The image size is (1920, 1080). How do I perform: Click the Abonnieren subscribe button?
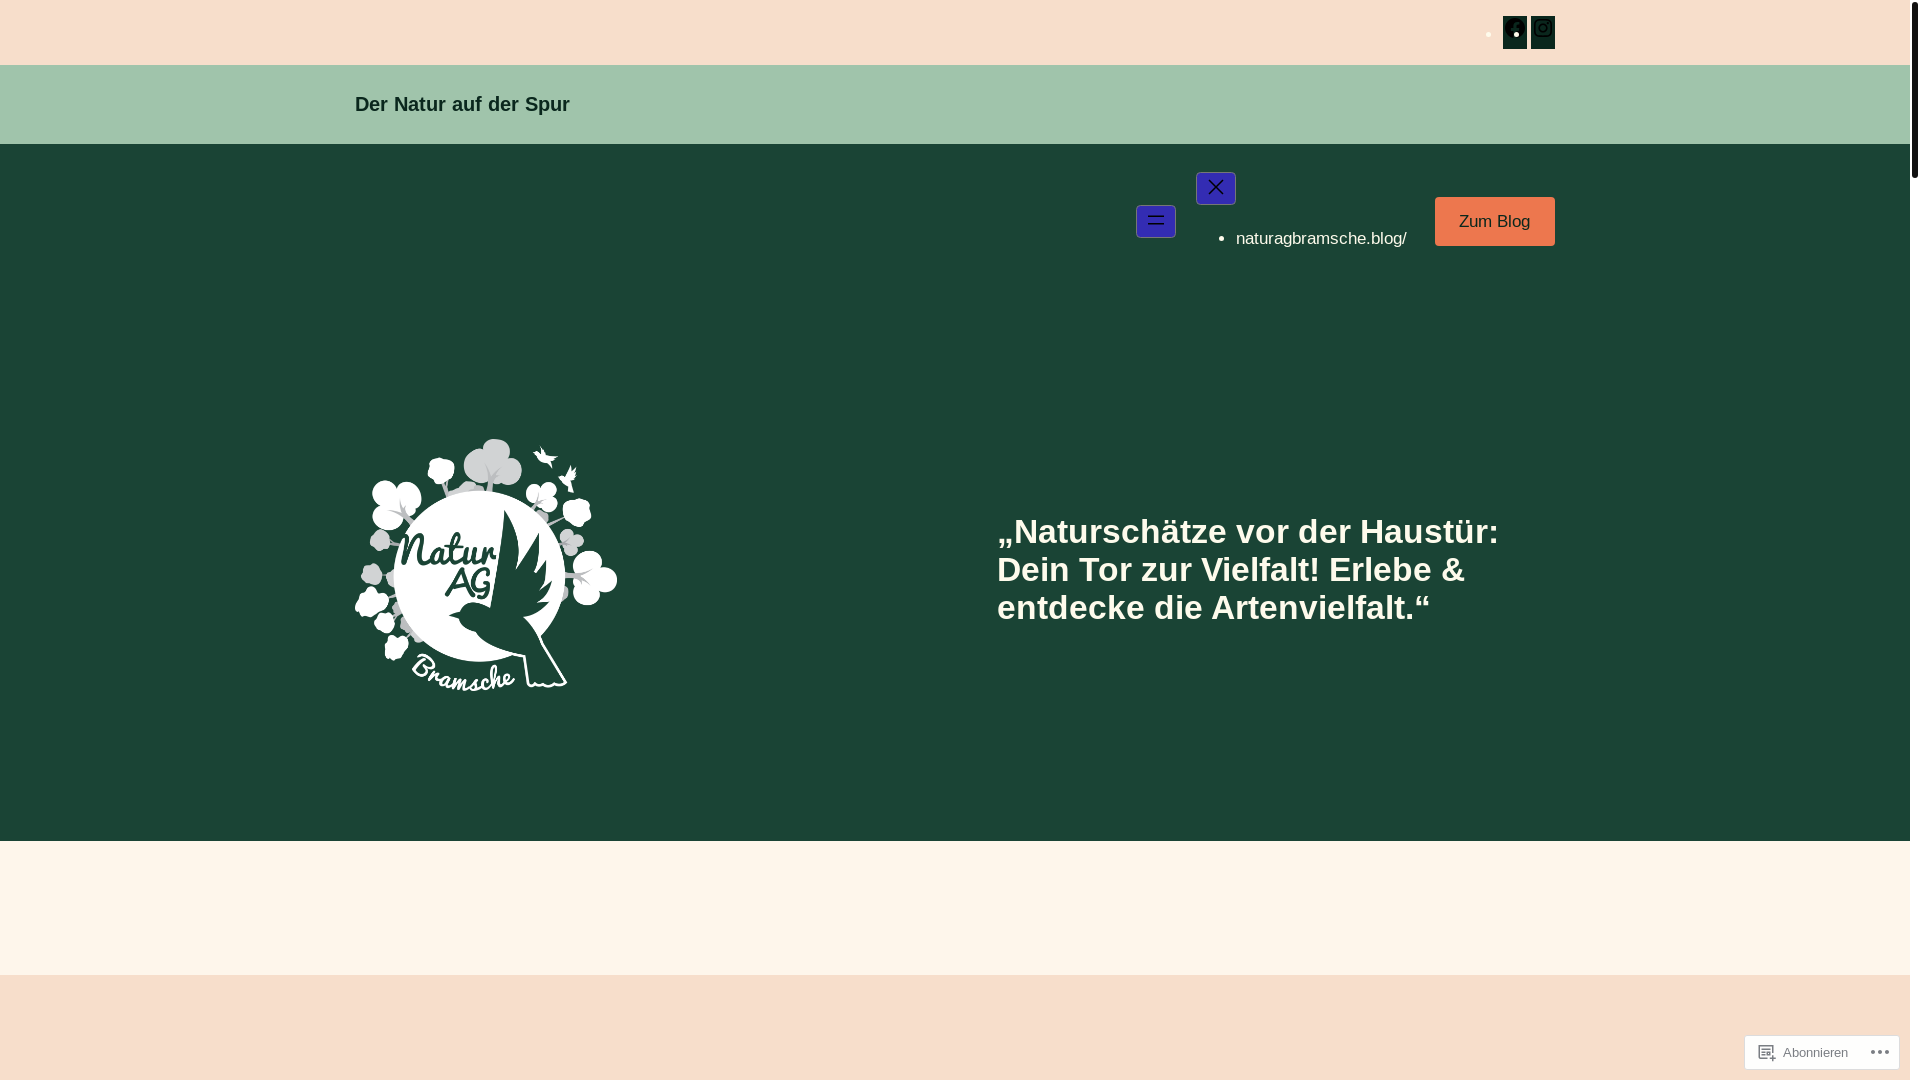click(1803, 1052)
